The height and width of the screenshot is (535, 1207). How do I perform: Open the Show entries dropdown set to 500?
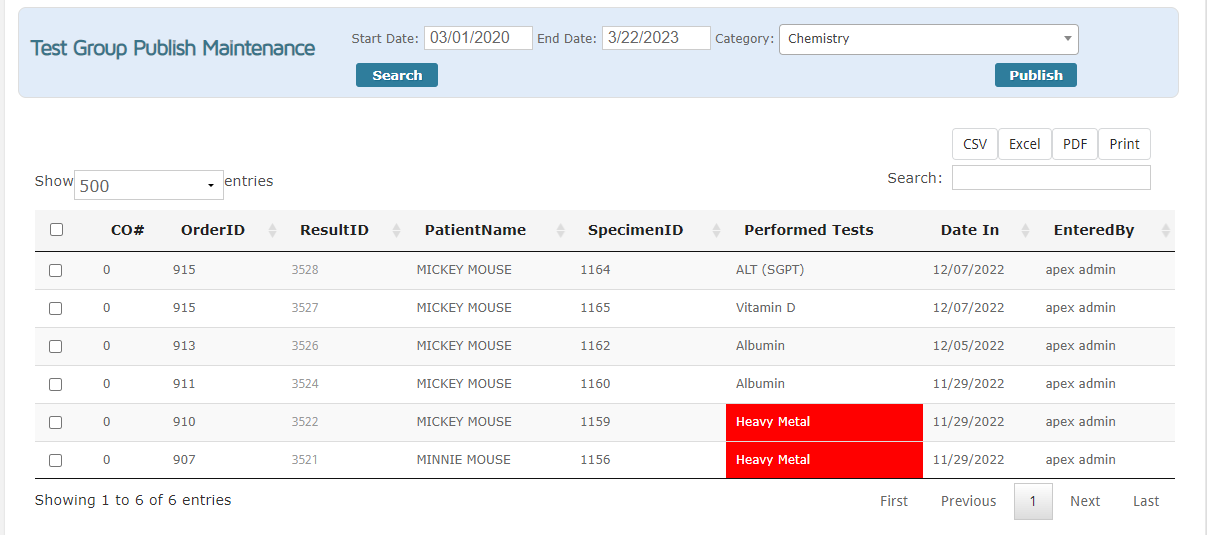(149, 185)
